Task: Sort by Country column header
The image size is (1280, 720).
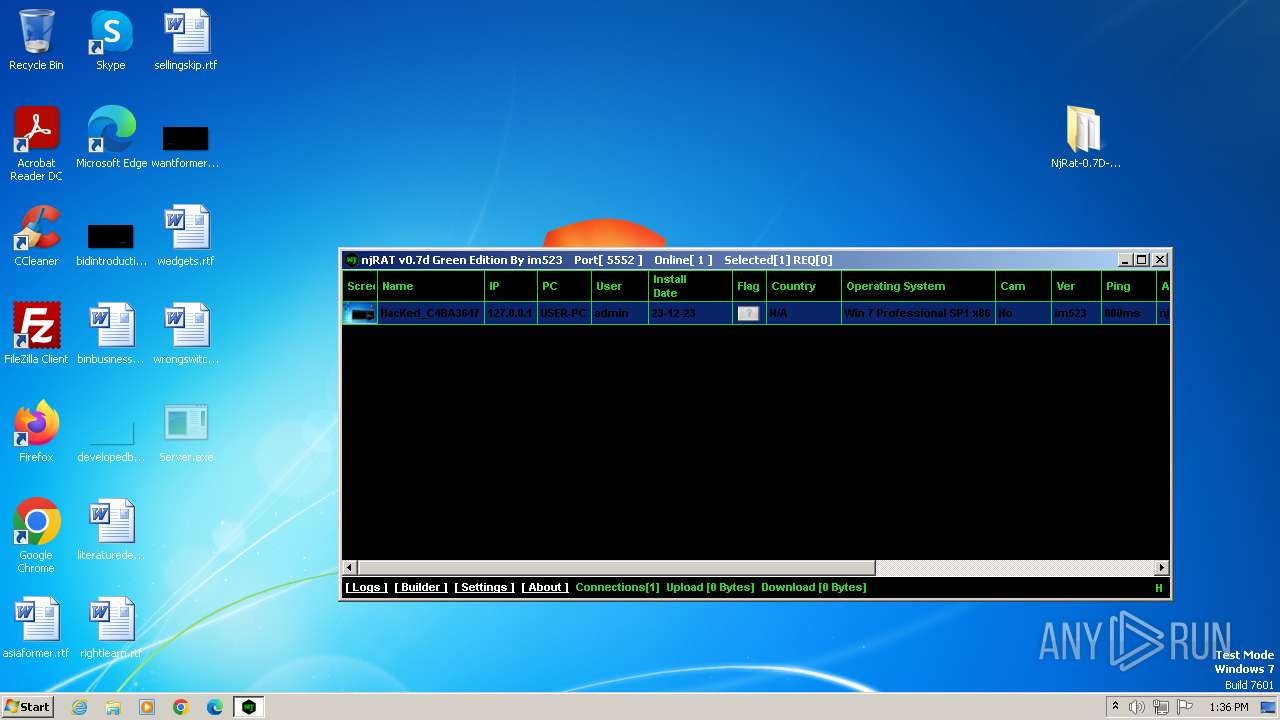Action: 804,286
